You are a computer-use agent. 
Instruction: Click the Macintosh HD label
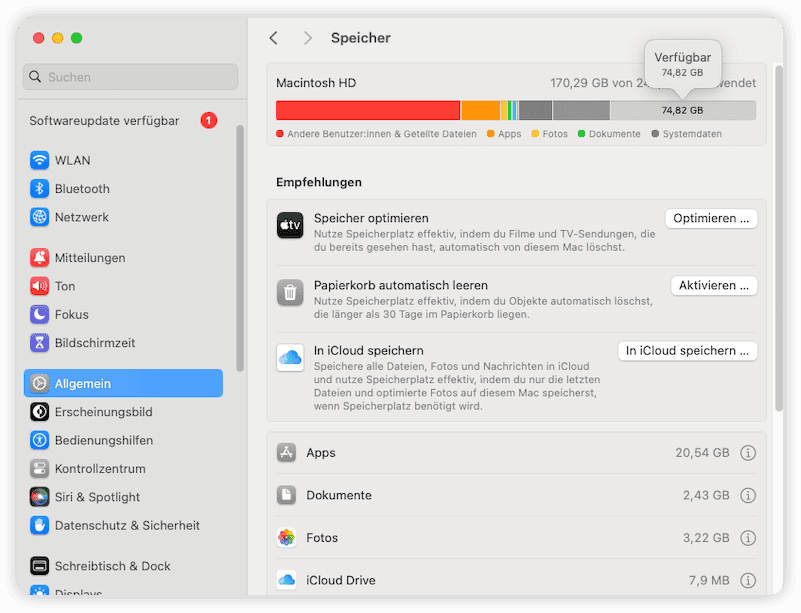316,83
